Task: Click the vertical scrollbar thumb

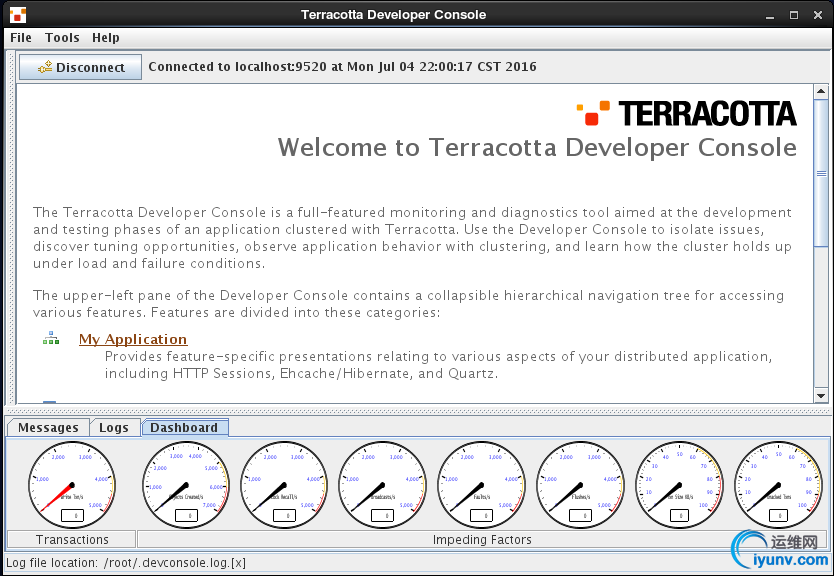Action: (821, 173)
